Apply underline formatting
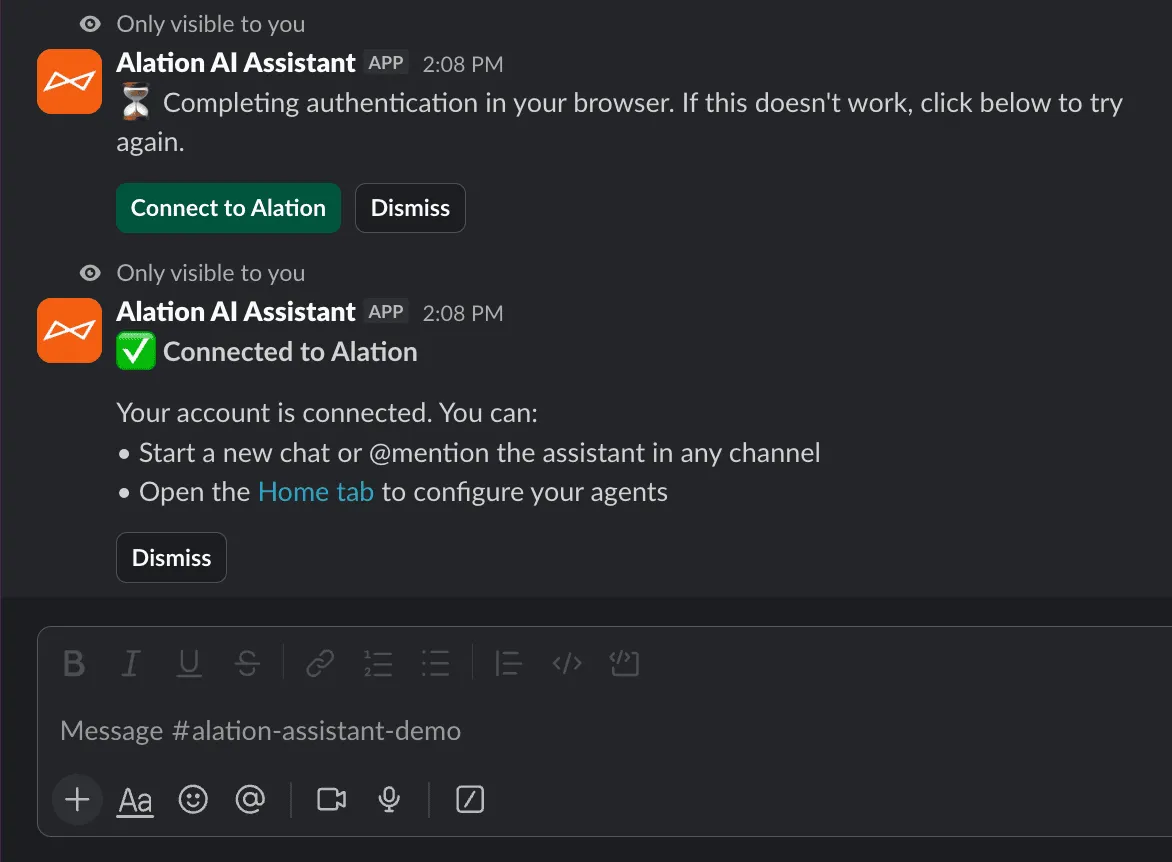 tap(189, 664)
